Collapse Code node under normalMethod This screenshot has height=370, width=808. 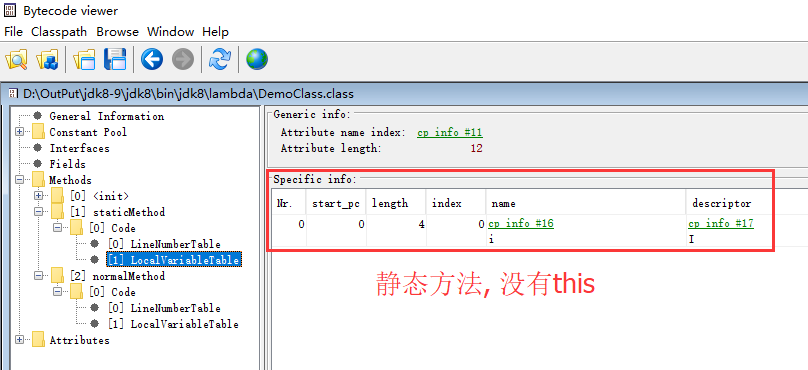tap(57, 292)
